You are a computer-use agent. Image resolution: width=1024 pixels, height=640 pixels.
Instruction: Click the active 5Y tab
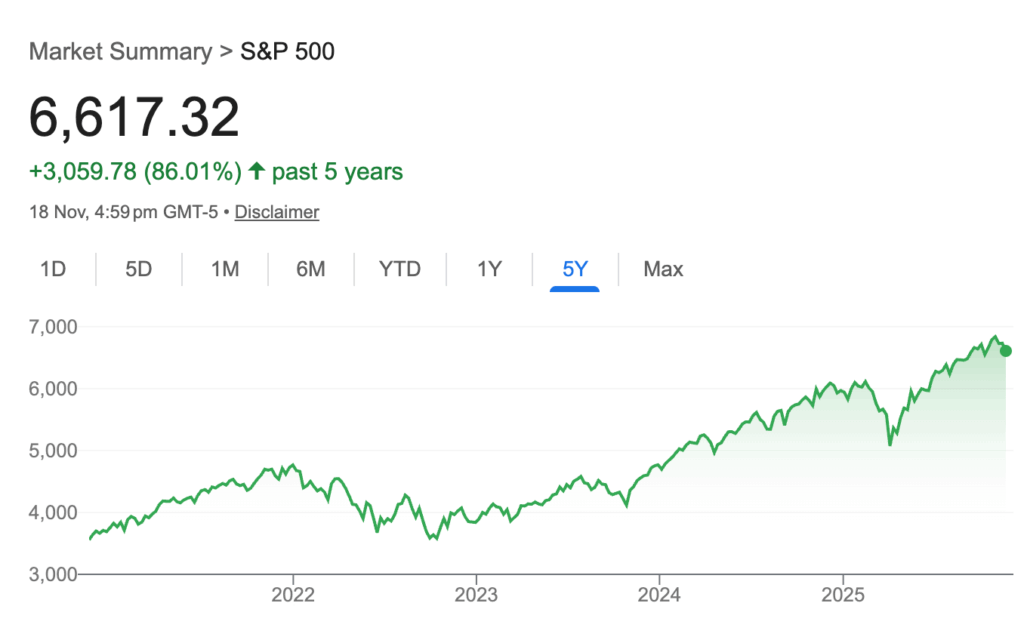(x=575, y=269)
